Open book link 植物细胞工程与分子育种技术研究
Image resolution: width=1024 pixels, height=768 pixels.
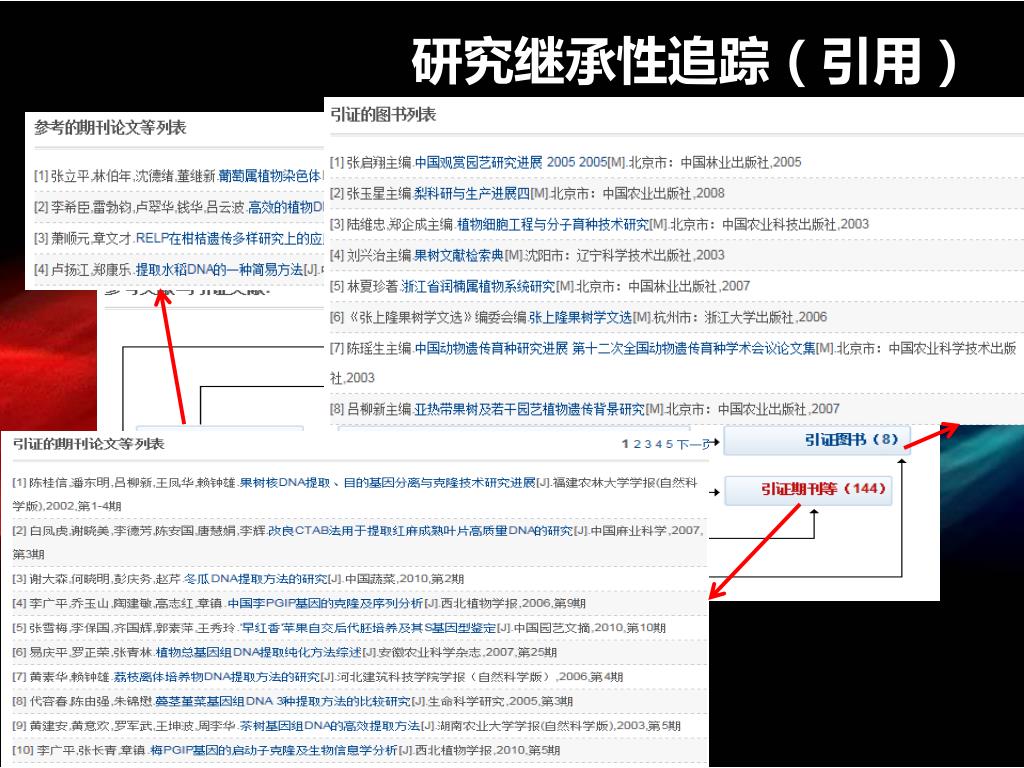pyautogui.click(x=552, y=224)
